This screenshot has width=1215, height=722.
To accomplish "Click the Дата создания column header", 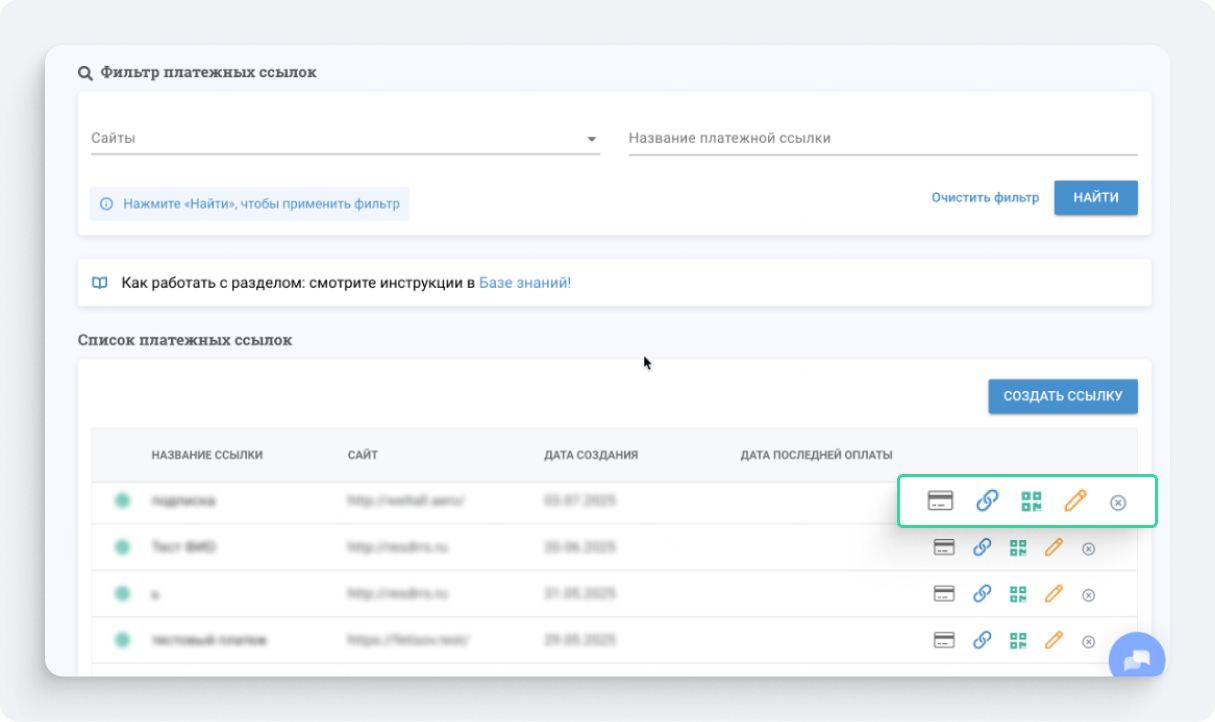I will coord(590,455).
